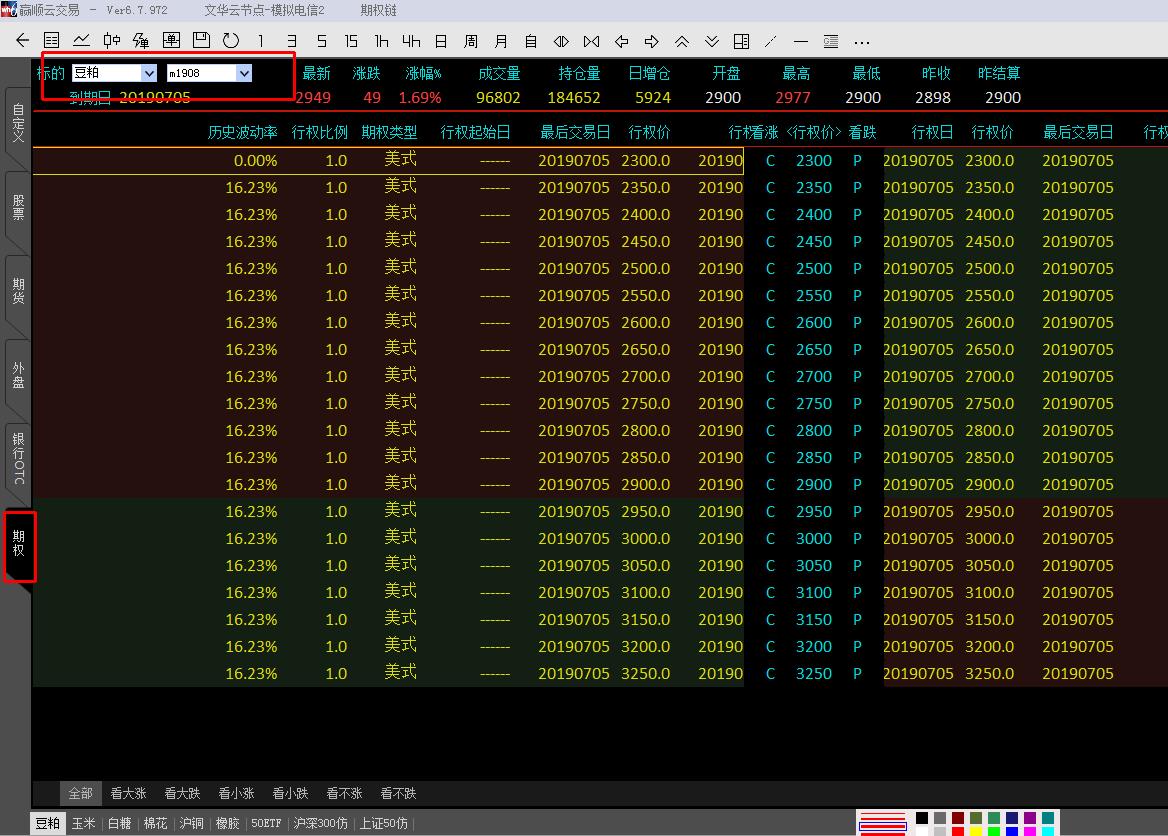Click the back arrow in toolbar
This screenshot has height=836, width=1168.
click(x=22, y=41)
